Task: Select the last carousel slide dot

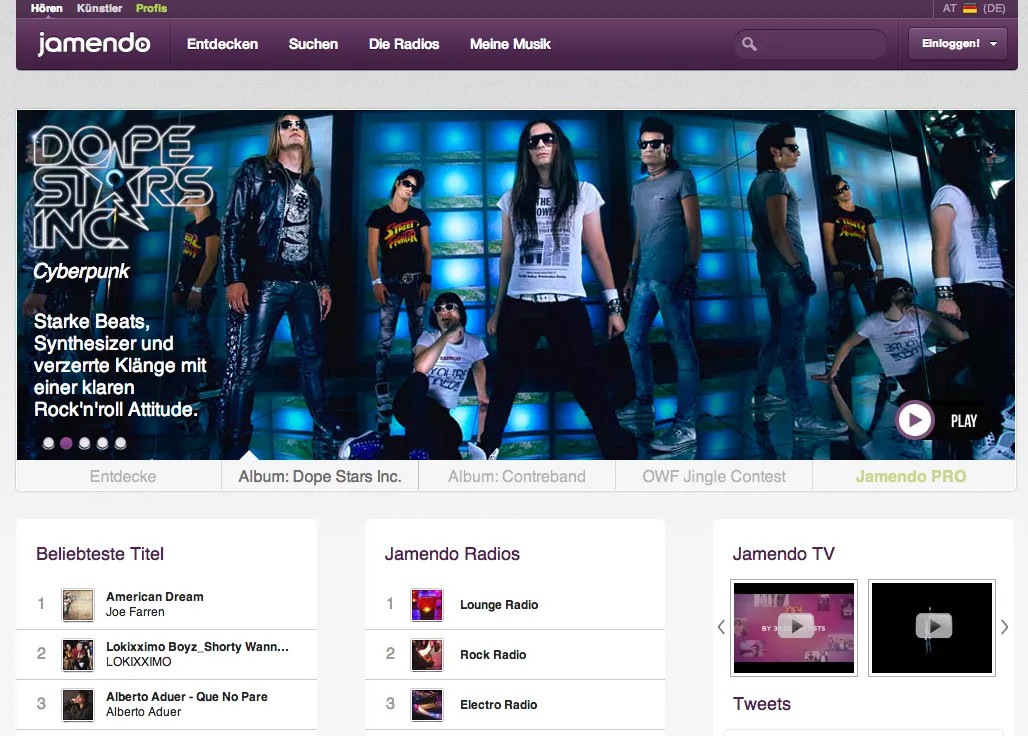Action: tap(120, 443)
